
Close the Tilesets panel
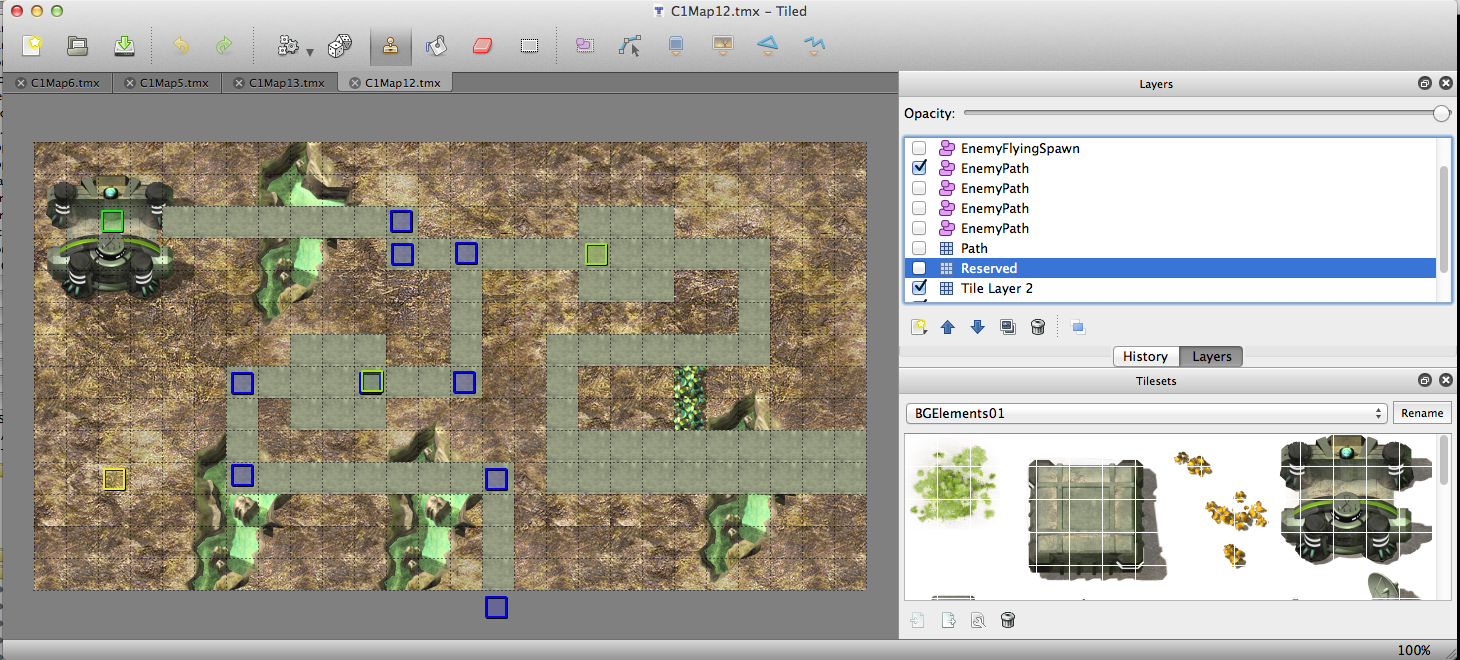(x=1445, y=381)
